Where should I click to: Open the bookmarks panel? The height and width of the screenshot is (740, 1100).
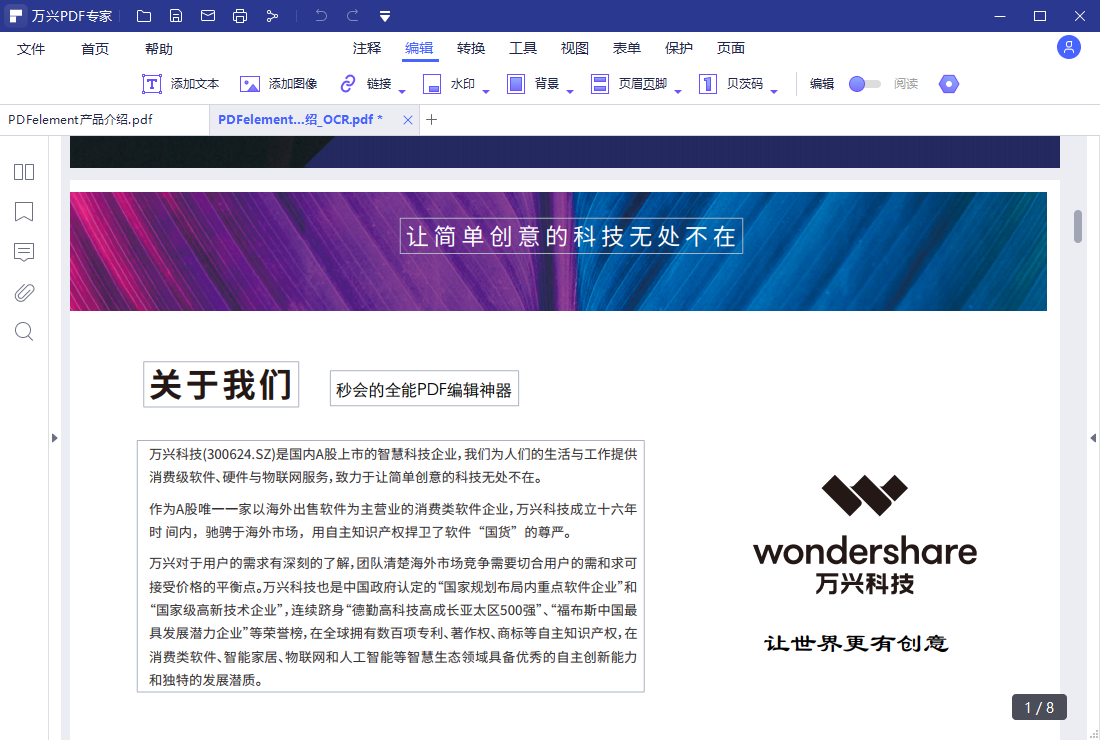click(x=23, y=212)
